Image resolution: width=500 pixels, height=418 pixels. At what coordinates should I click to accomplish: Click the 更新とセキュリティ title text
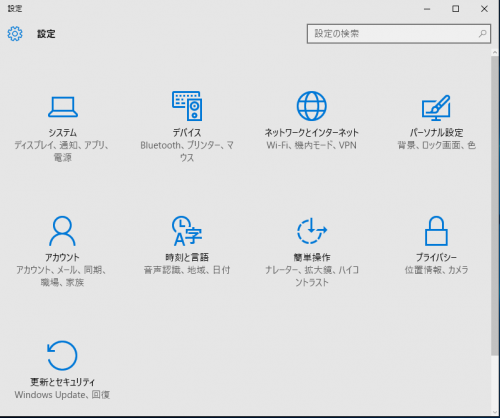62,382
